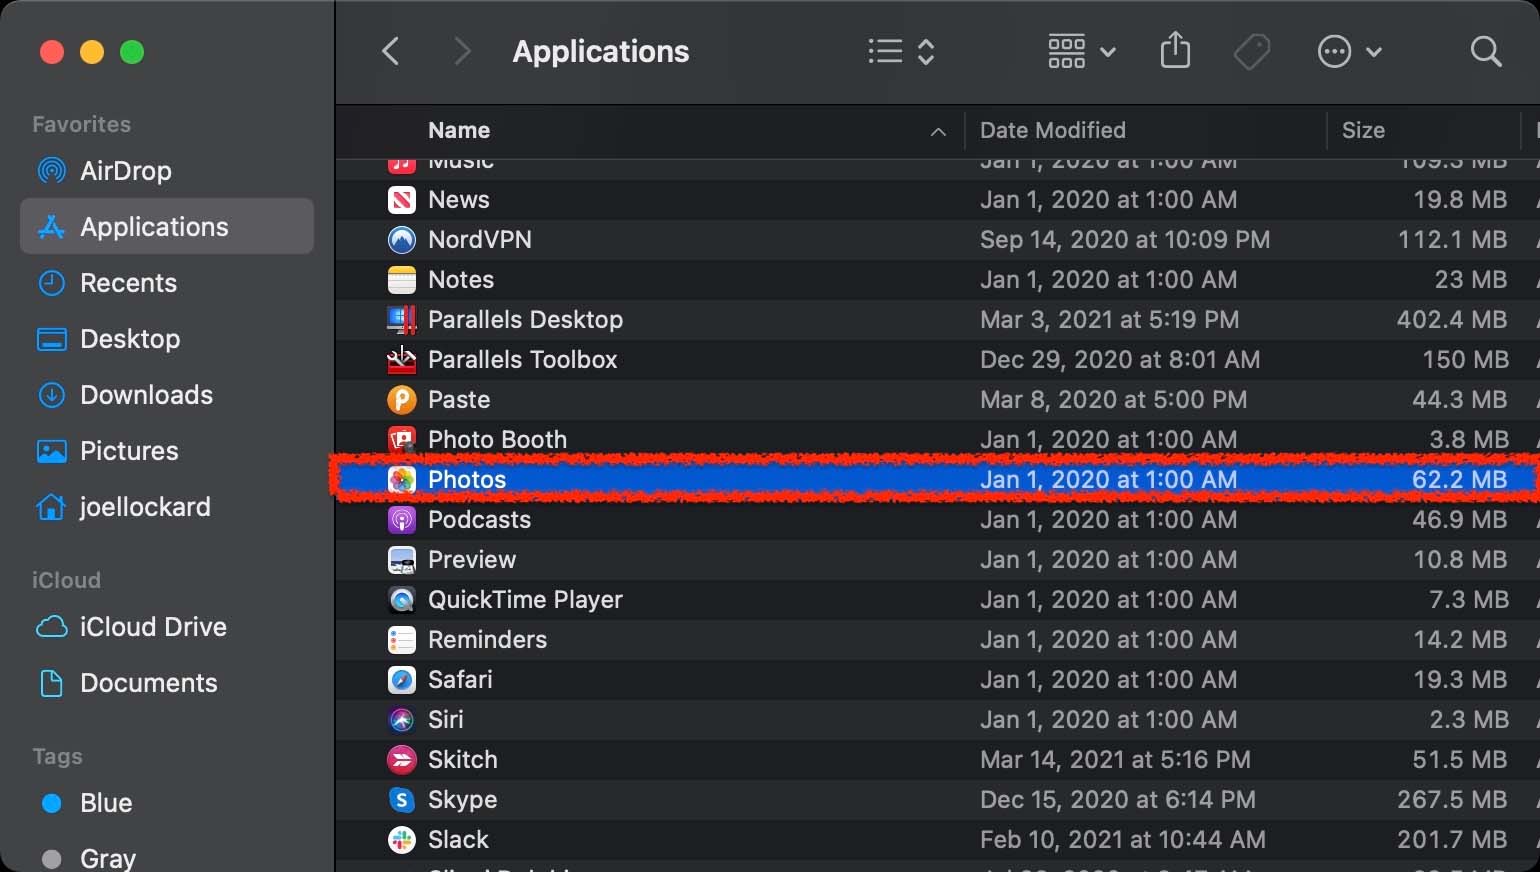Open the ellipsis Action menu
The image size is (1540, 872).
click(x=1349, y=51)
